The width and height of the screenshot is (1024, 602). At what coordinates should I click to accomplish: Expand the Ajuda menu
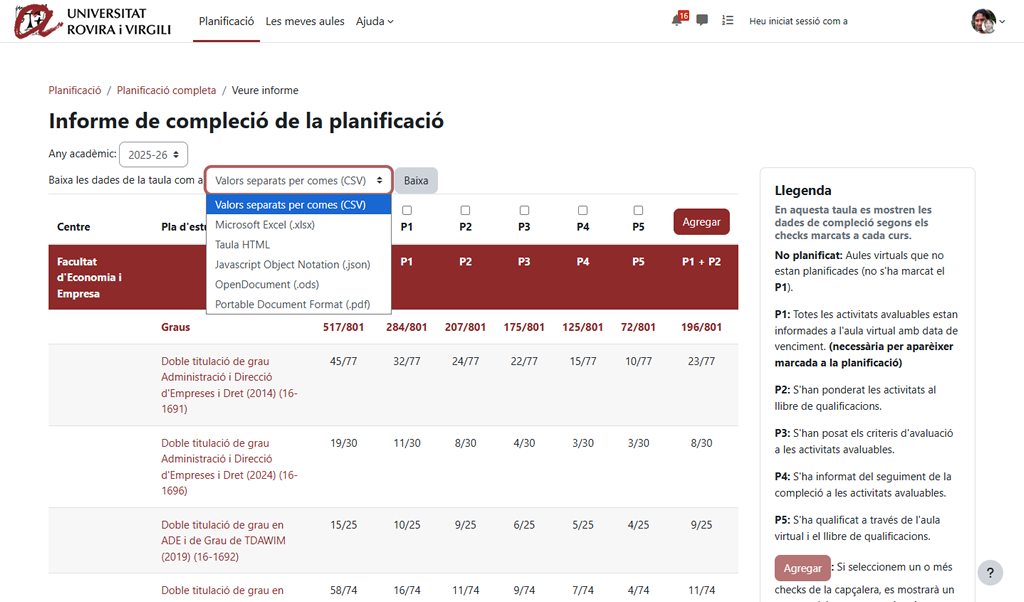(374, 21)
